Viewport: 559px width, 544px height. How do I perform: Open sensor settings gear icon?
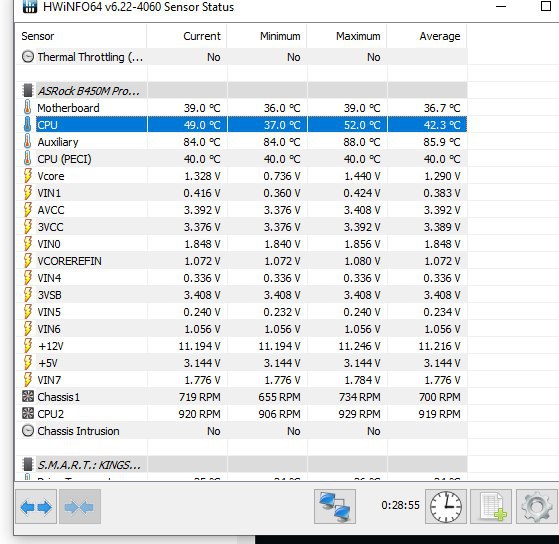[537, 507]
